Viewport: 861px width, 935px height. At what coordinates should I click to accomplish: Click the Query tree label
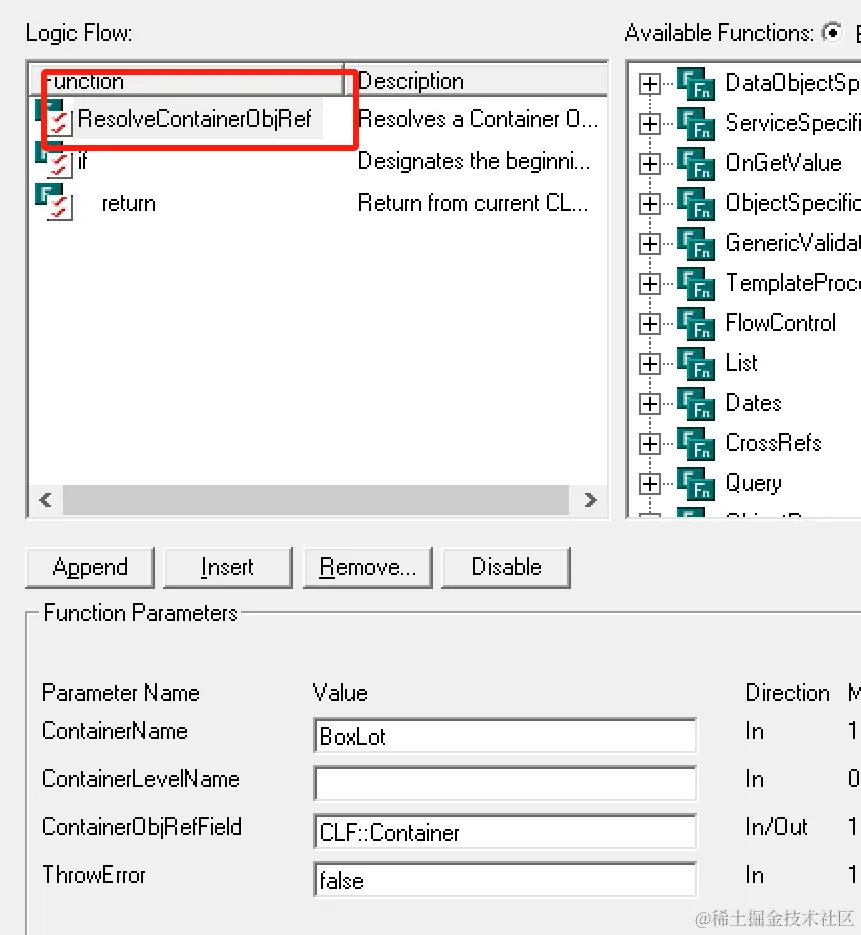pyautogui.click(x=754, y=483)
